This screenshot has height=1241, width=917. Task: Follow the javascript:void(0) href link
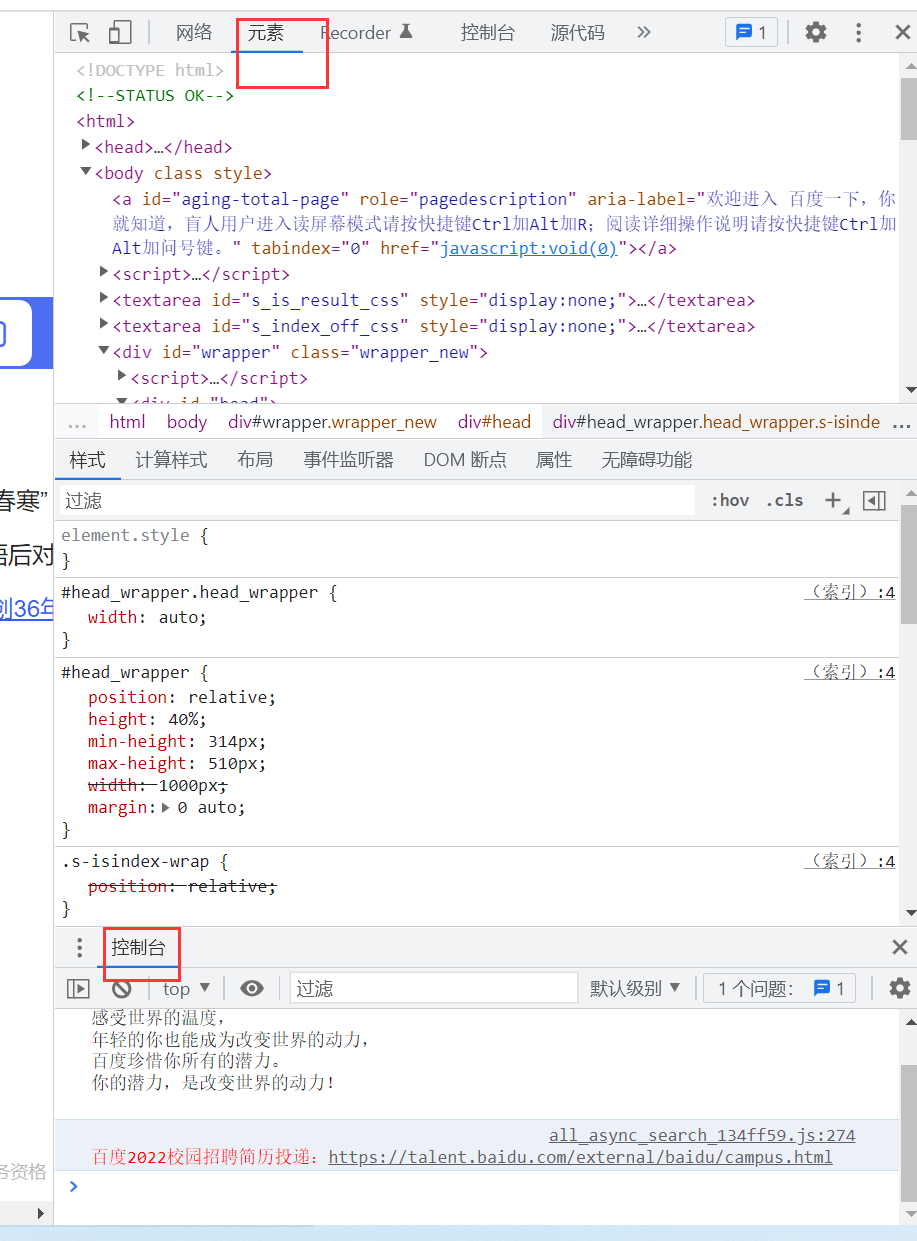[529, 248]
